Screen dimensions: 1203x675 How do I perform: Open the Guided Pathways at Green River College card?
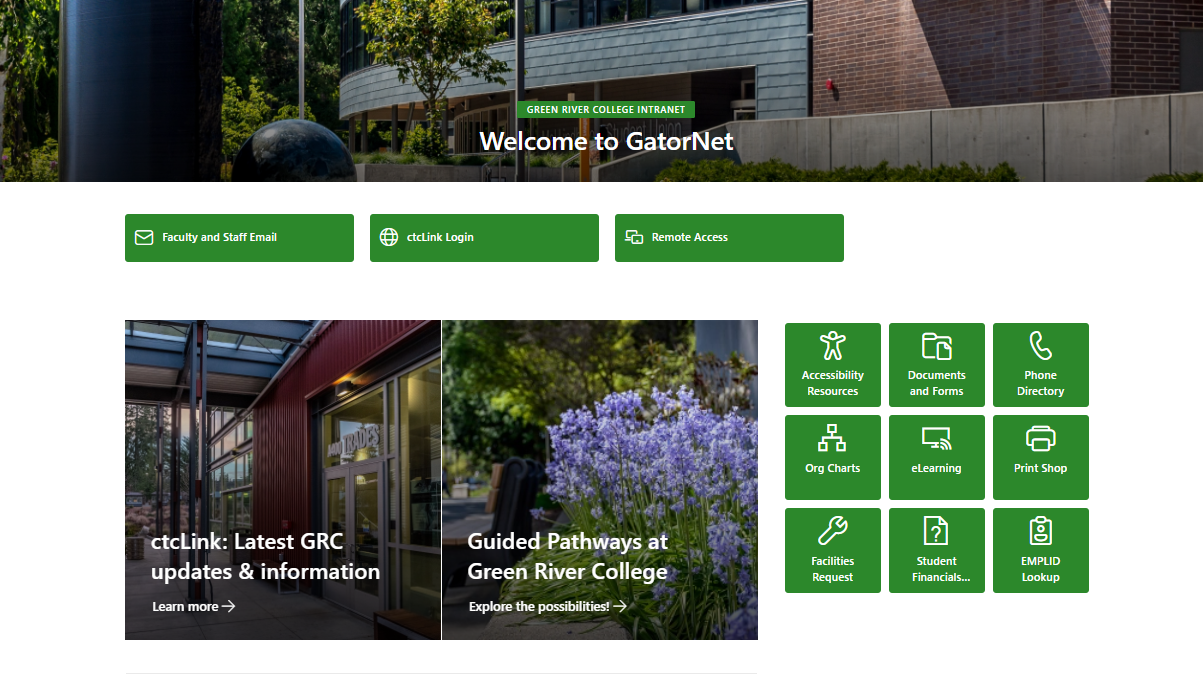600,480
